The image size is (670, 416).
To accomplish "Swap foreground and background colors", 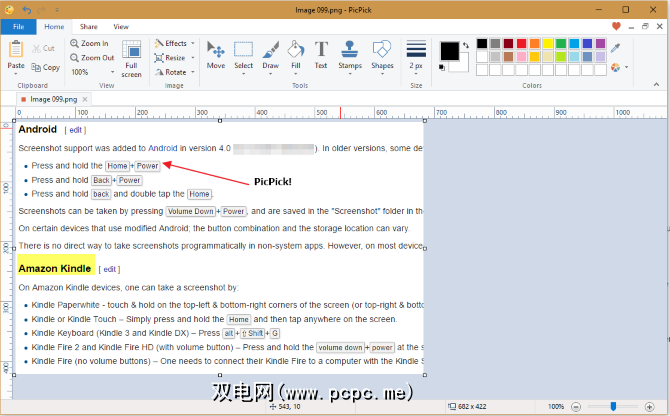I will (x=466, y=44).
